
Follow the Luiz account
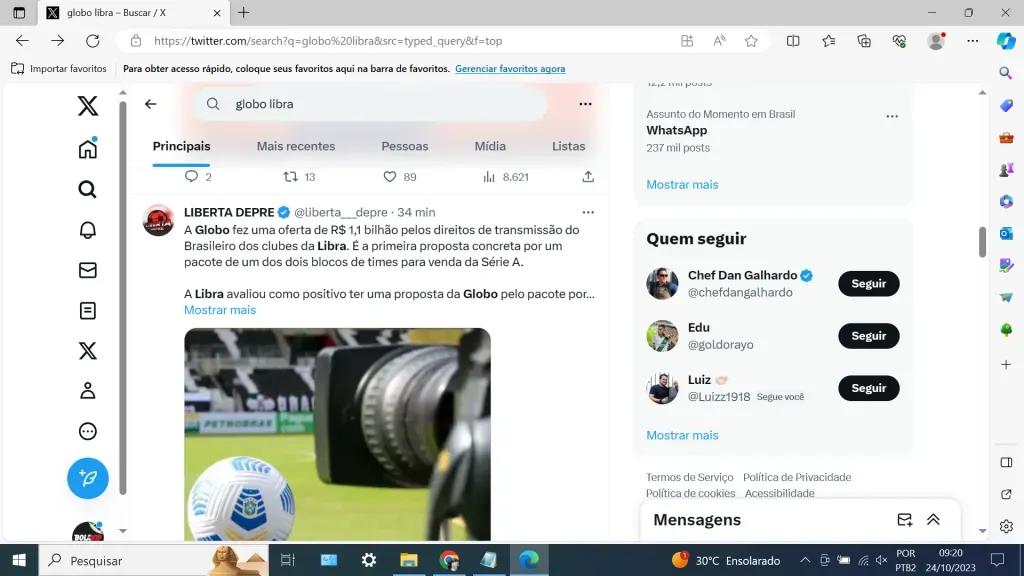(868, 388)
